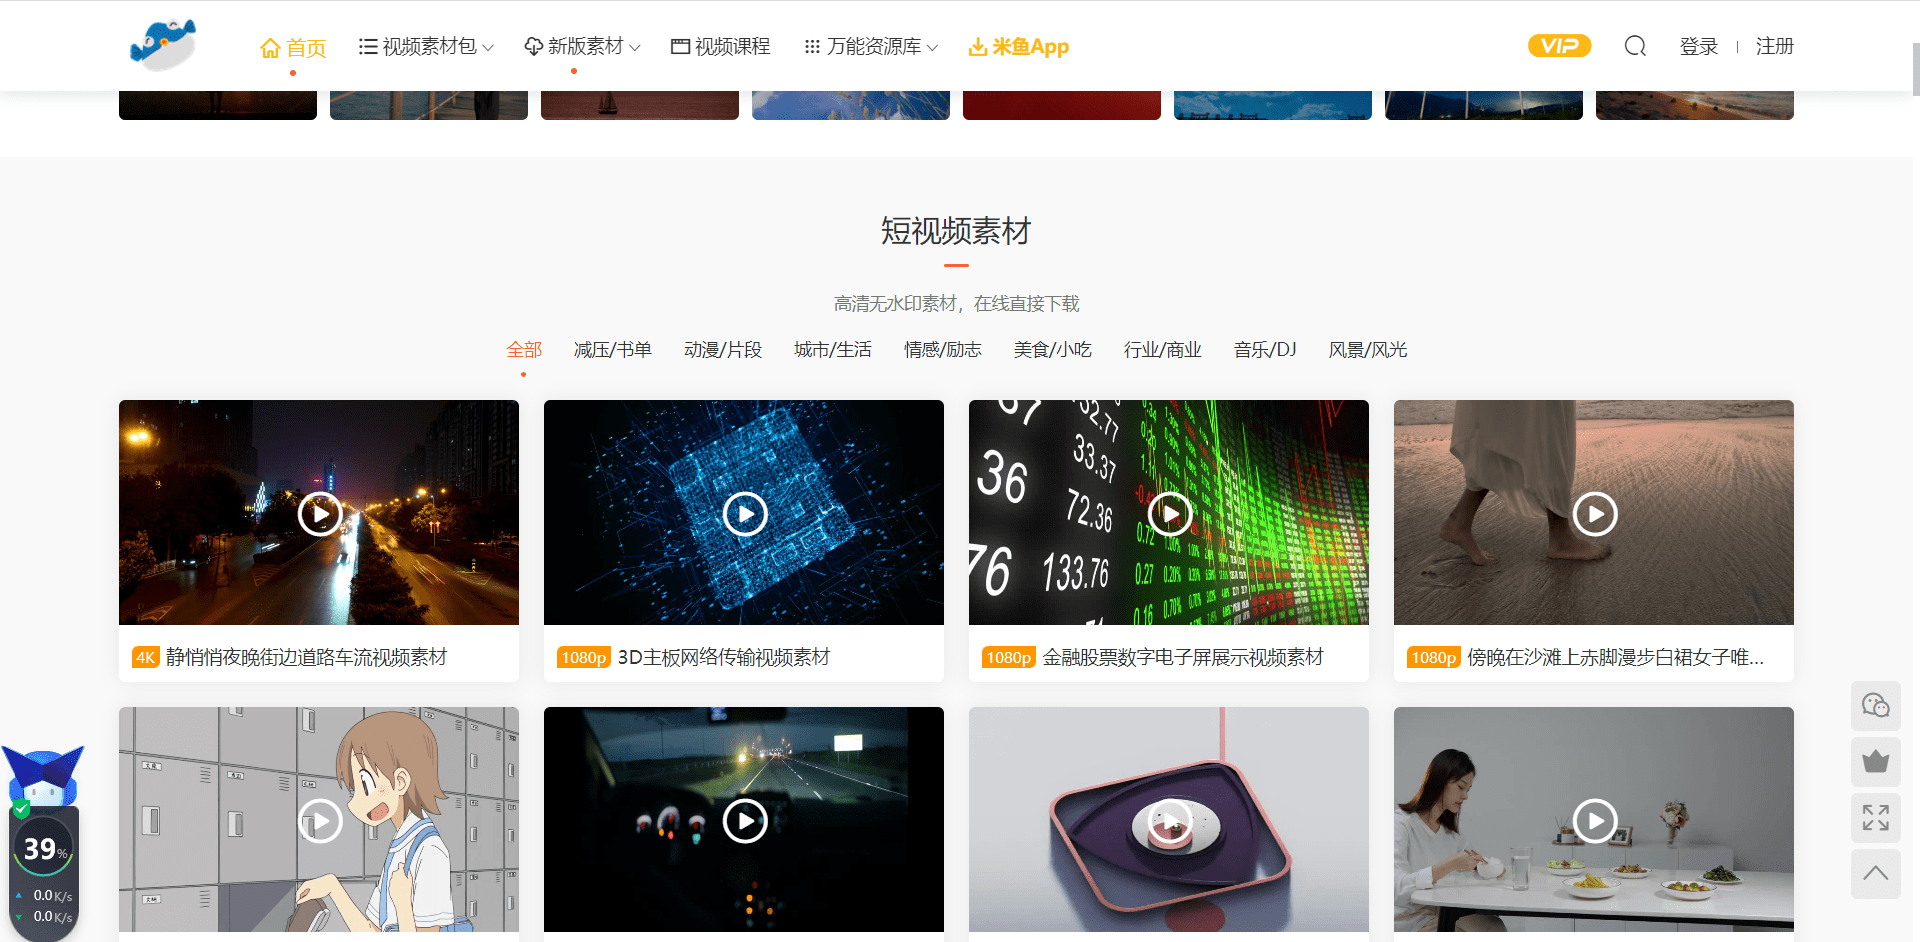Screen dimensions: 1920x942
Task: Toggle fullscreen using the expand arrows icon
Action: point(1875,818)
